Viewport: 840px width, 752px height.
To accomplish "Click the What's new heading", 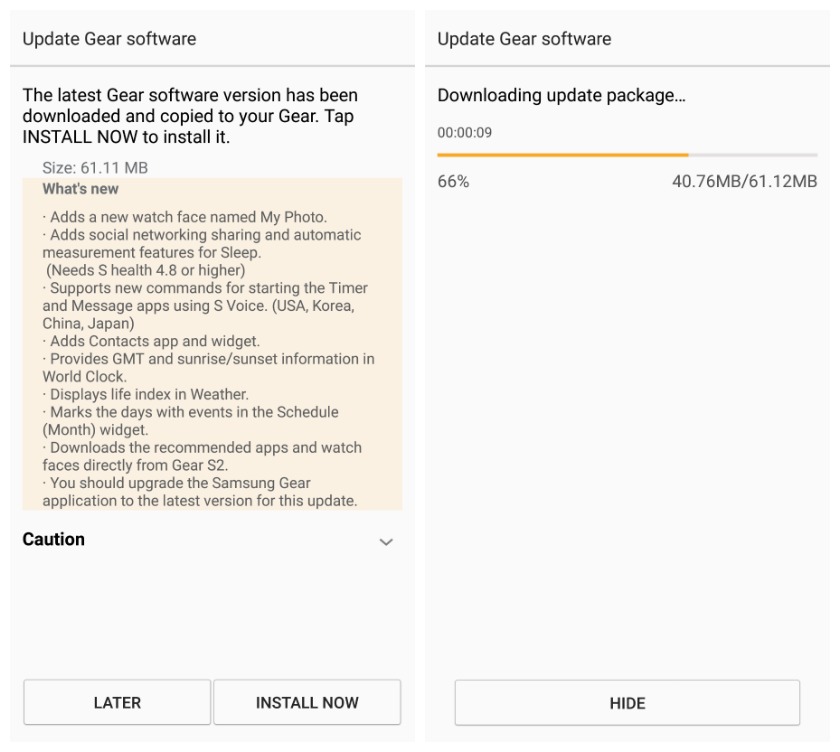I will [x=80, y=189].
